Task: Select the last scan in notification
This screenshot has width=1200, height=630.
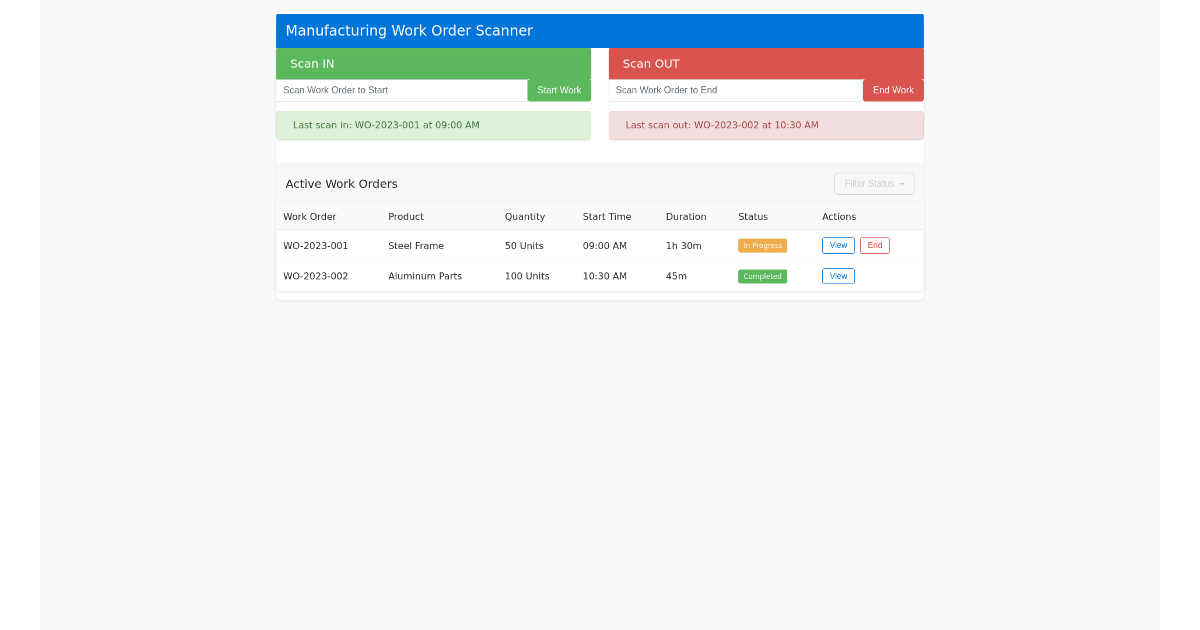Action: coord(433,125)
